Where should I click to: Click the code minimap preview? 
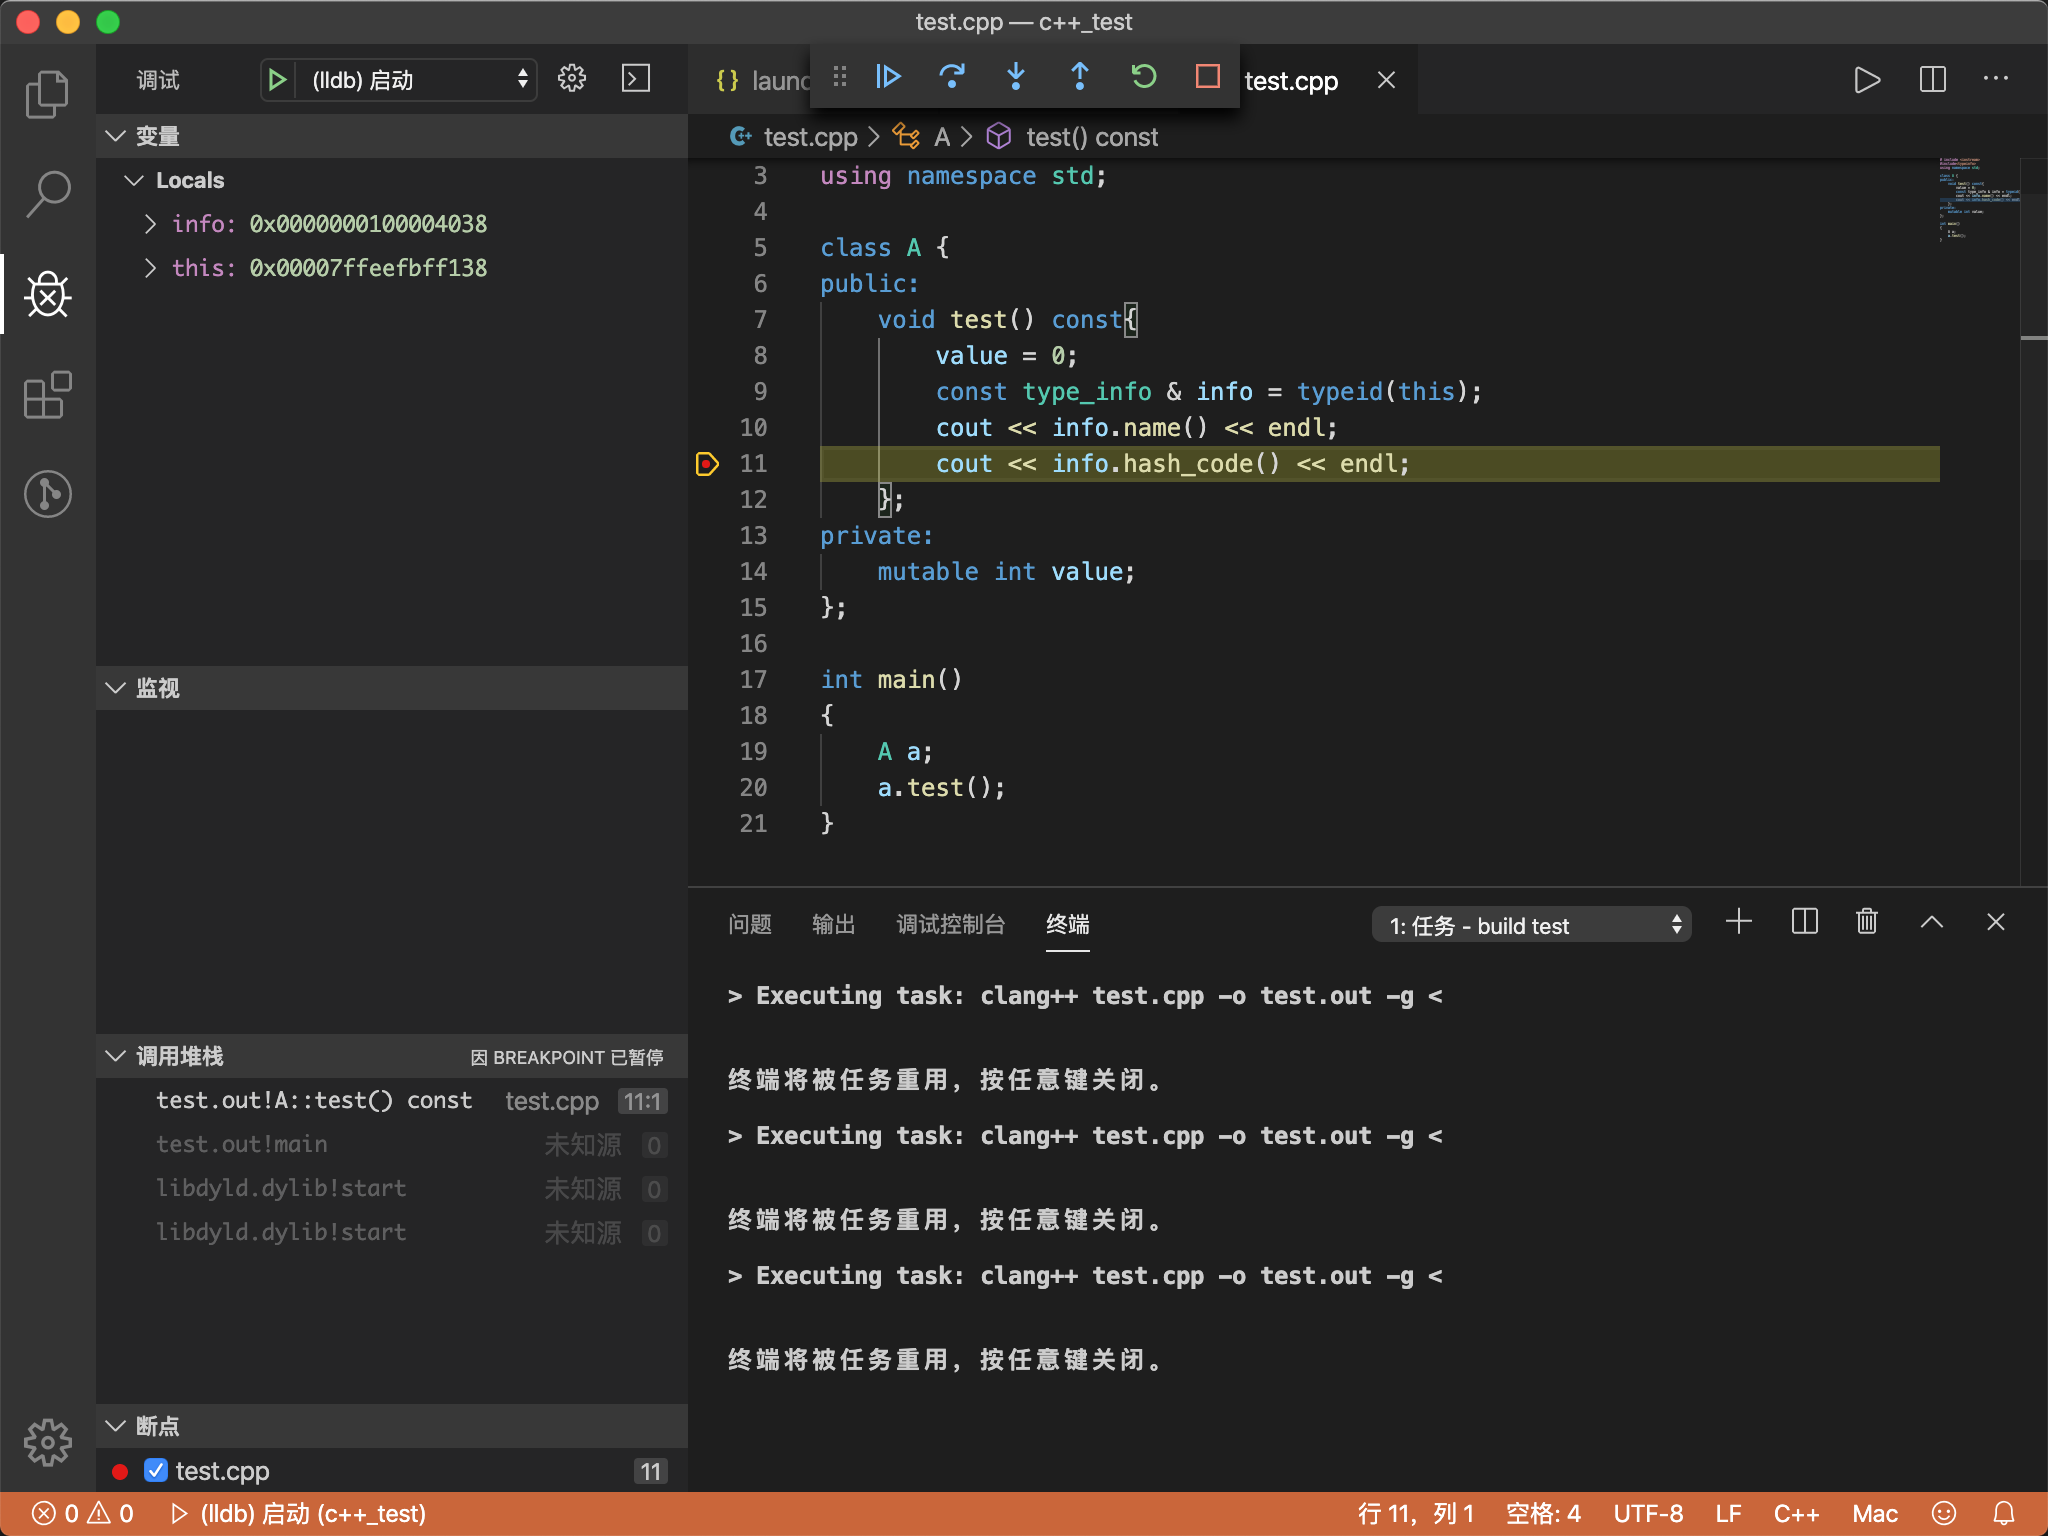pos(1976,200)
